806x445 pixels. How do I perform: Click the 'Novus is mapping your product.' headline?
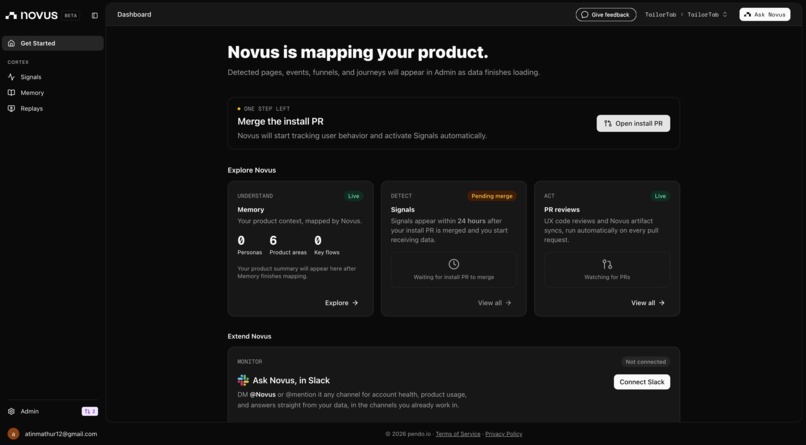(x=358, y=52)
